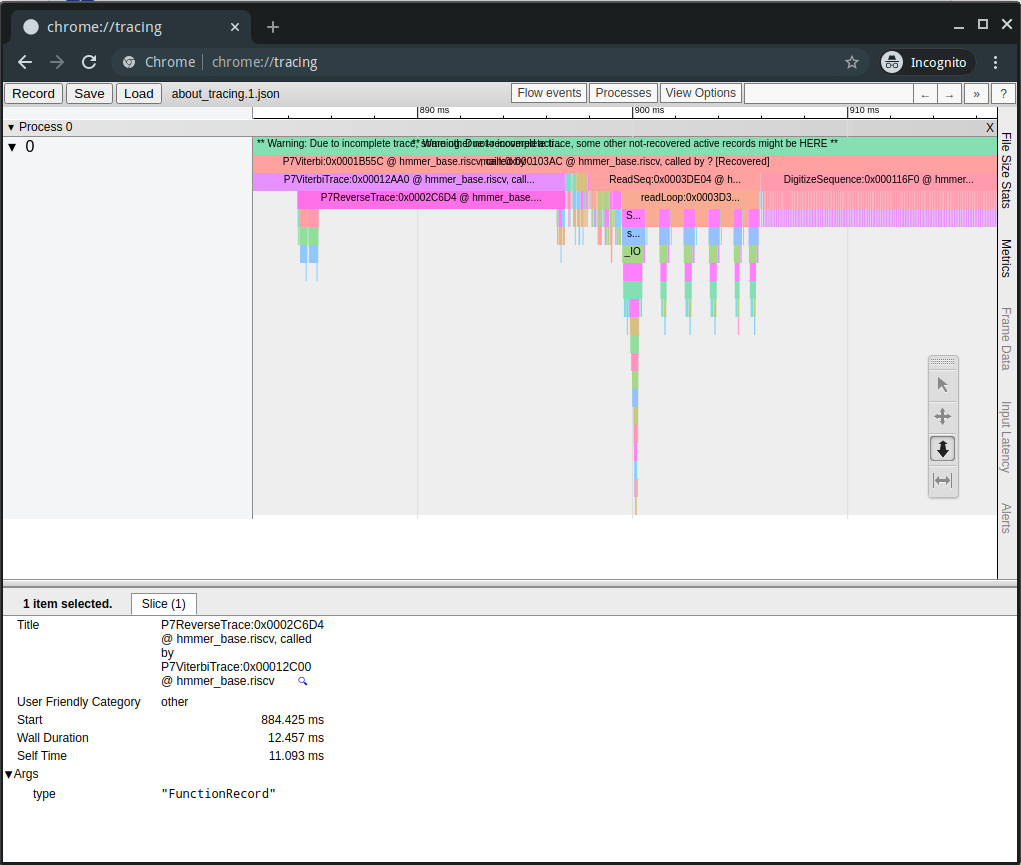Open the View Options dropdown
This screenshot has width=1021, height=865.
pos(700,93)
